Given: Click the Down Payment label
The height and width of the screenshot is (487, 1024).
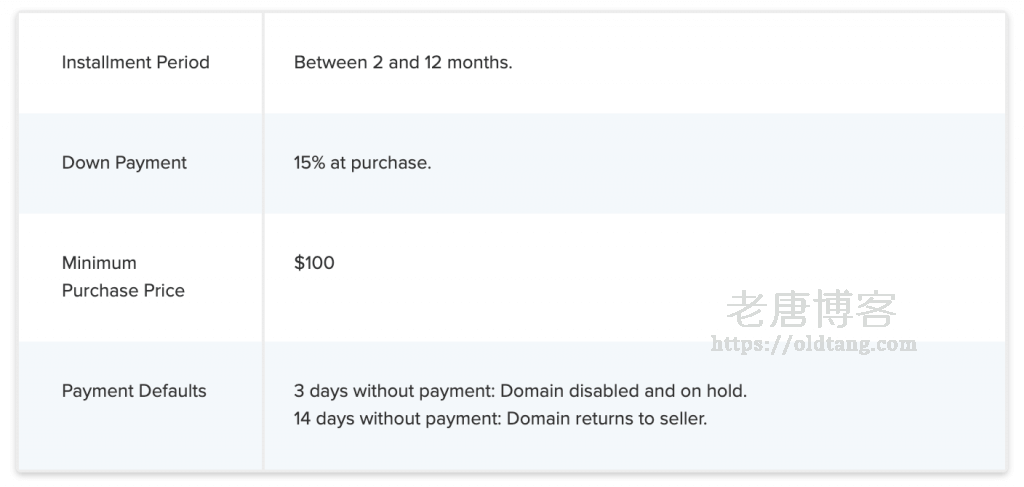Looking at the screenshot, I should tap(124, 163).
